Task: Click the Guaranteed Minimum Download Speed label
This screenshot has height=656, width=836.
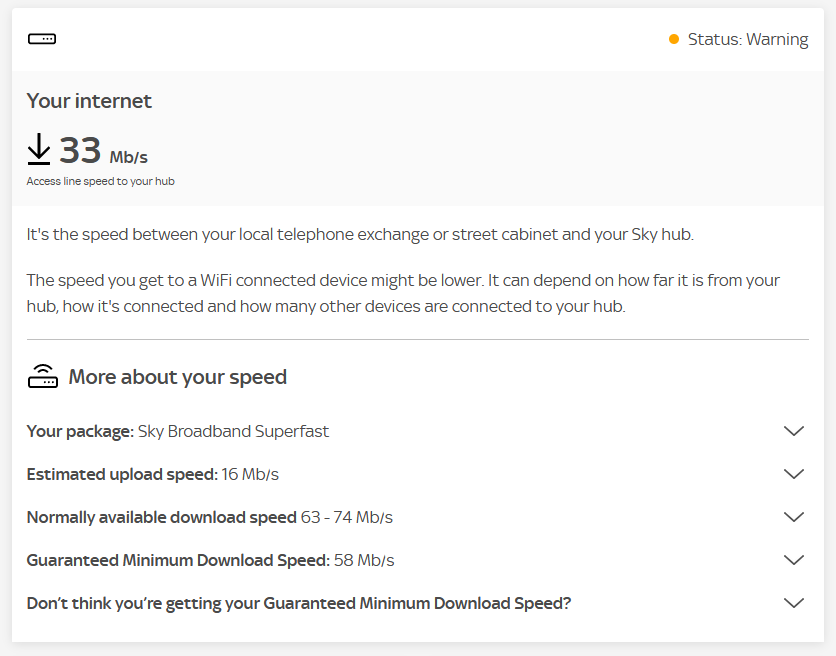Action: pyautogui.click(x=178, y=560)
